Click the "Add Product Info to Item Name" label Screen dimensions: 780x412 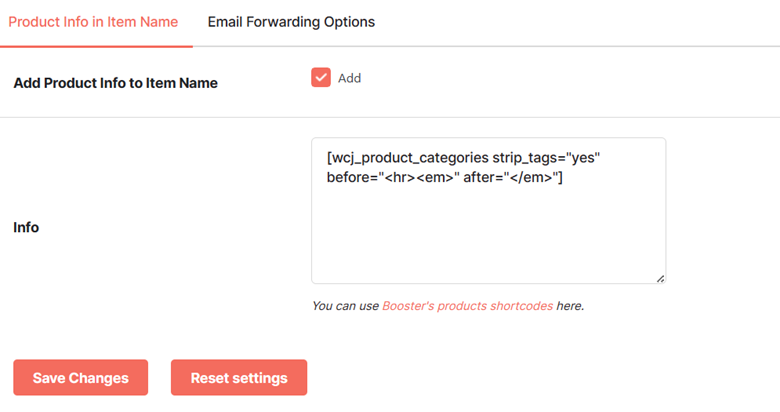point(115,83)
